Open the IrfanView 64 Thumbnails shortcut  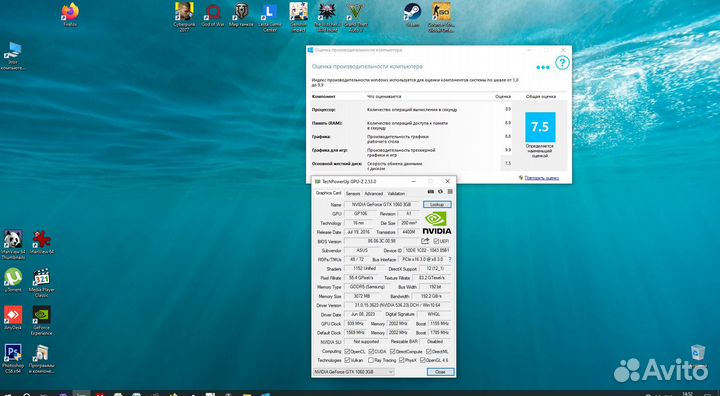13,244
